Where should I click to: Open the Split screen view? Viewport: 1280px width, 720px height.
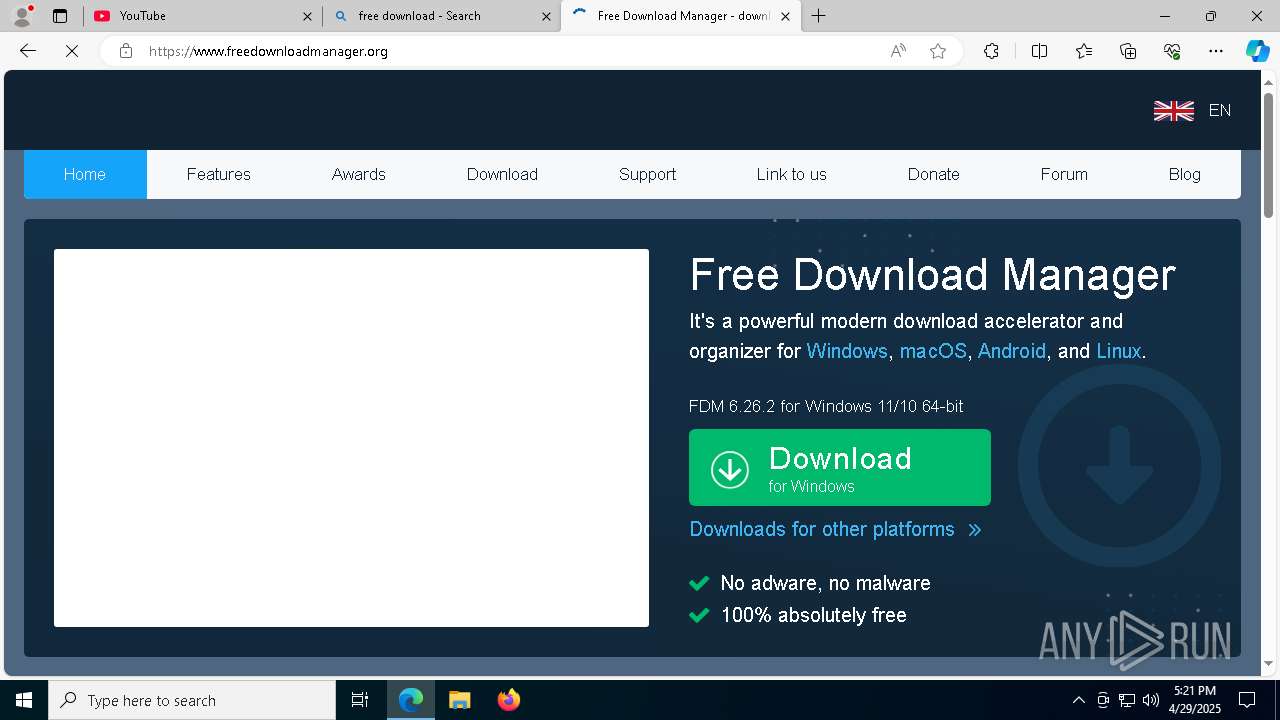coord(1039,51)
